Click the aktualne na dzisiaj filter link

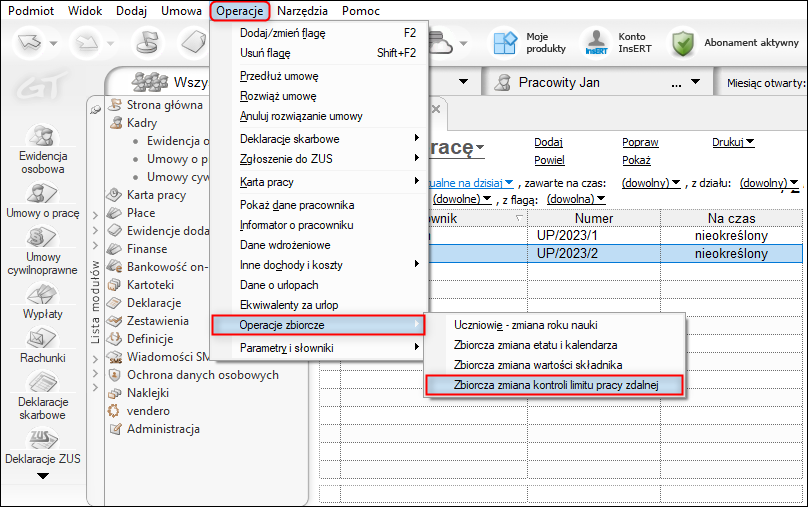470,183
